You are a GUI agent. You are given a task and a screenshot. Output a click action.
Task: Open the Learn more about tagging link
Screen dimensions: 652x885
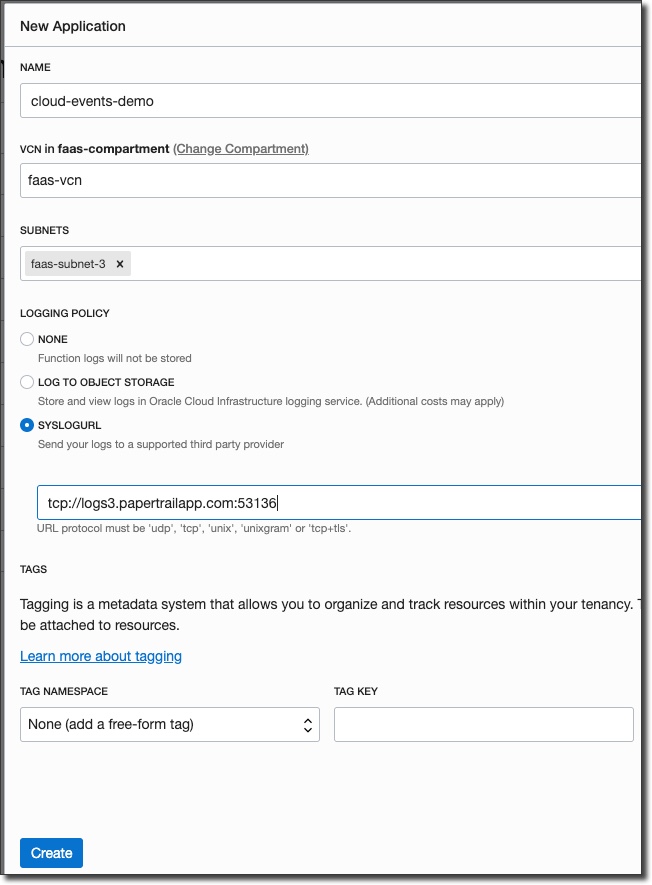point(101,656)
